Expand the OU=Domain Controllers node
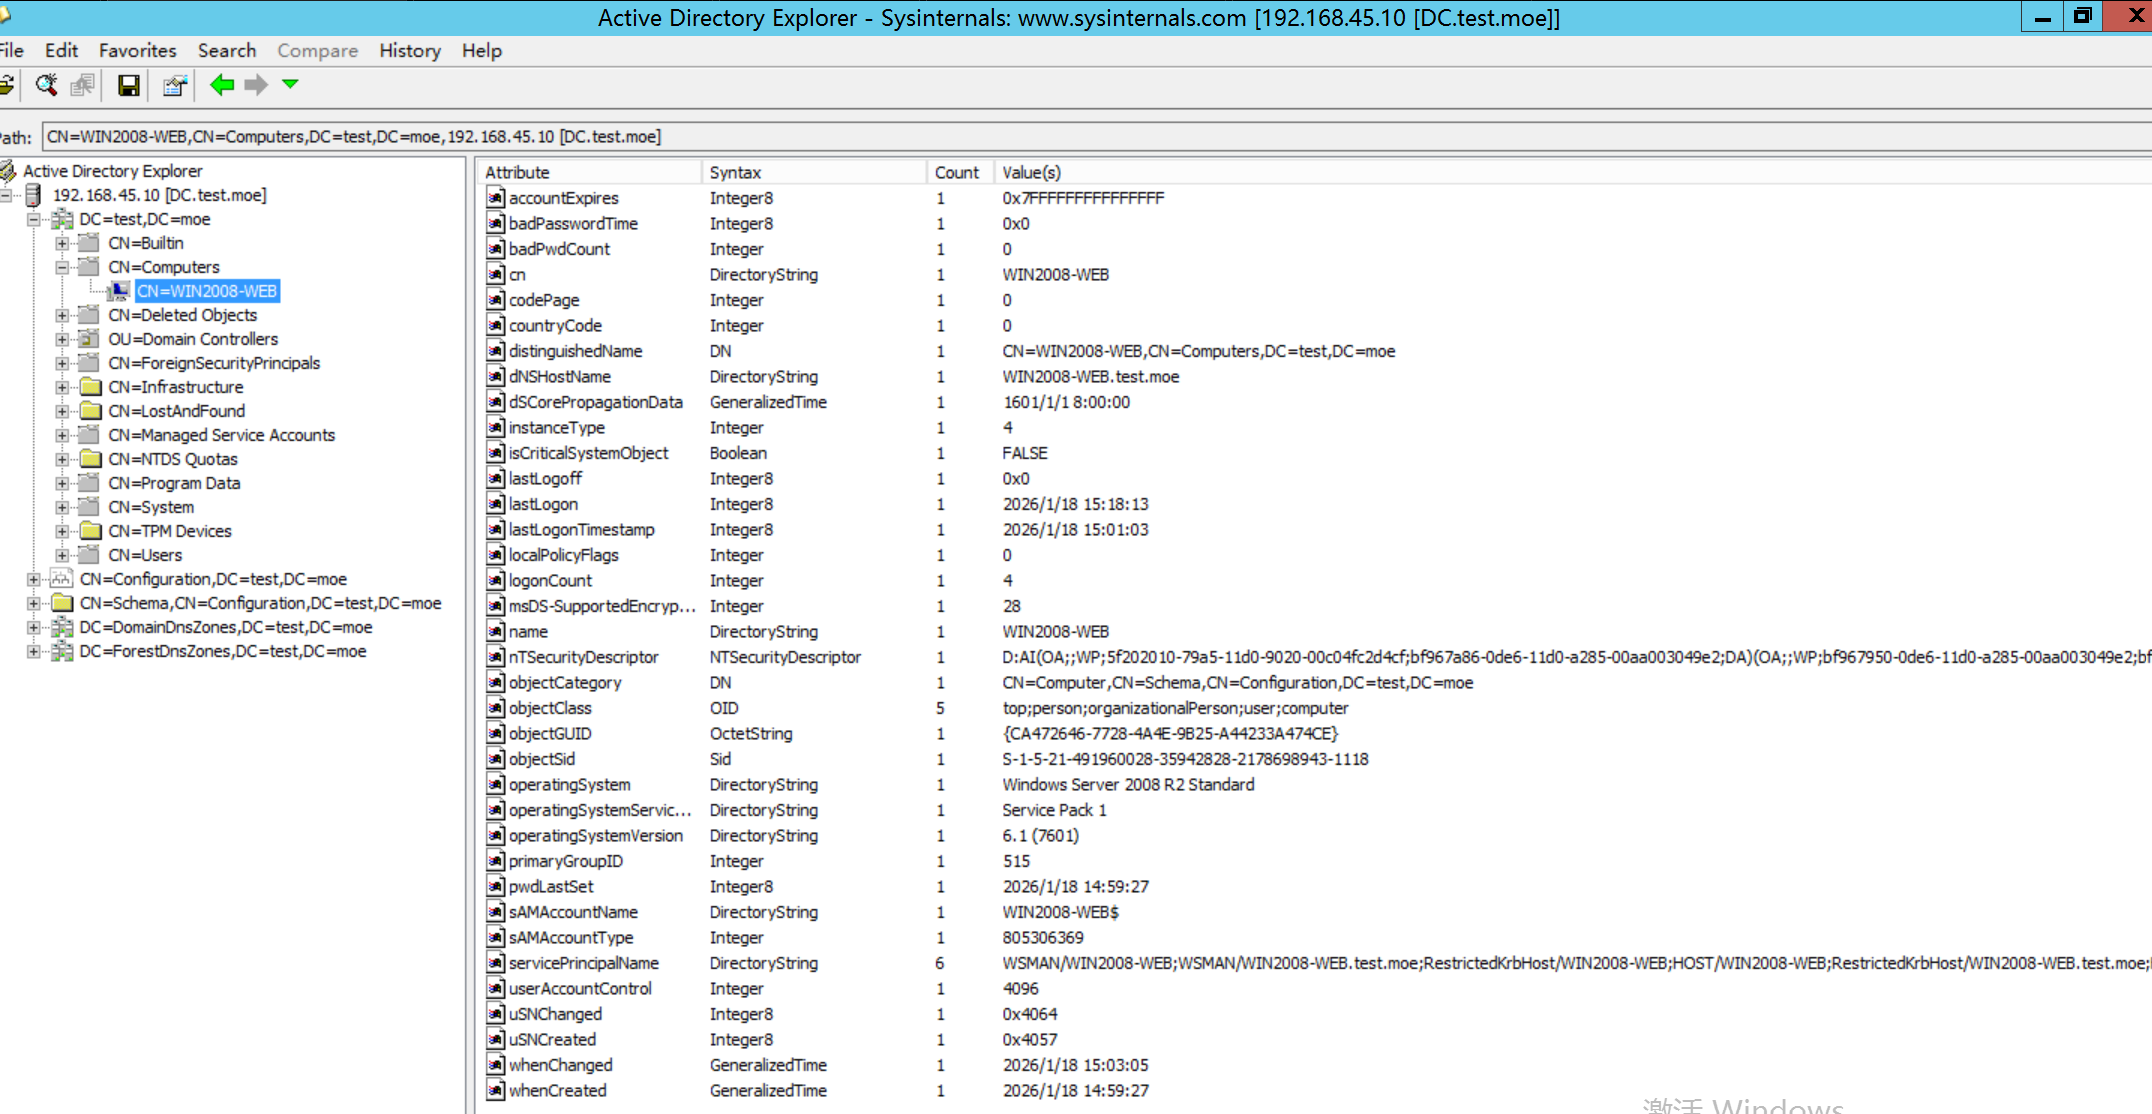Image resolution: width=2152 pixels, height=1114 pixels. click(x=62, y=339)
